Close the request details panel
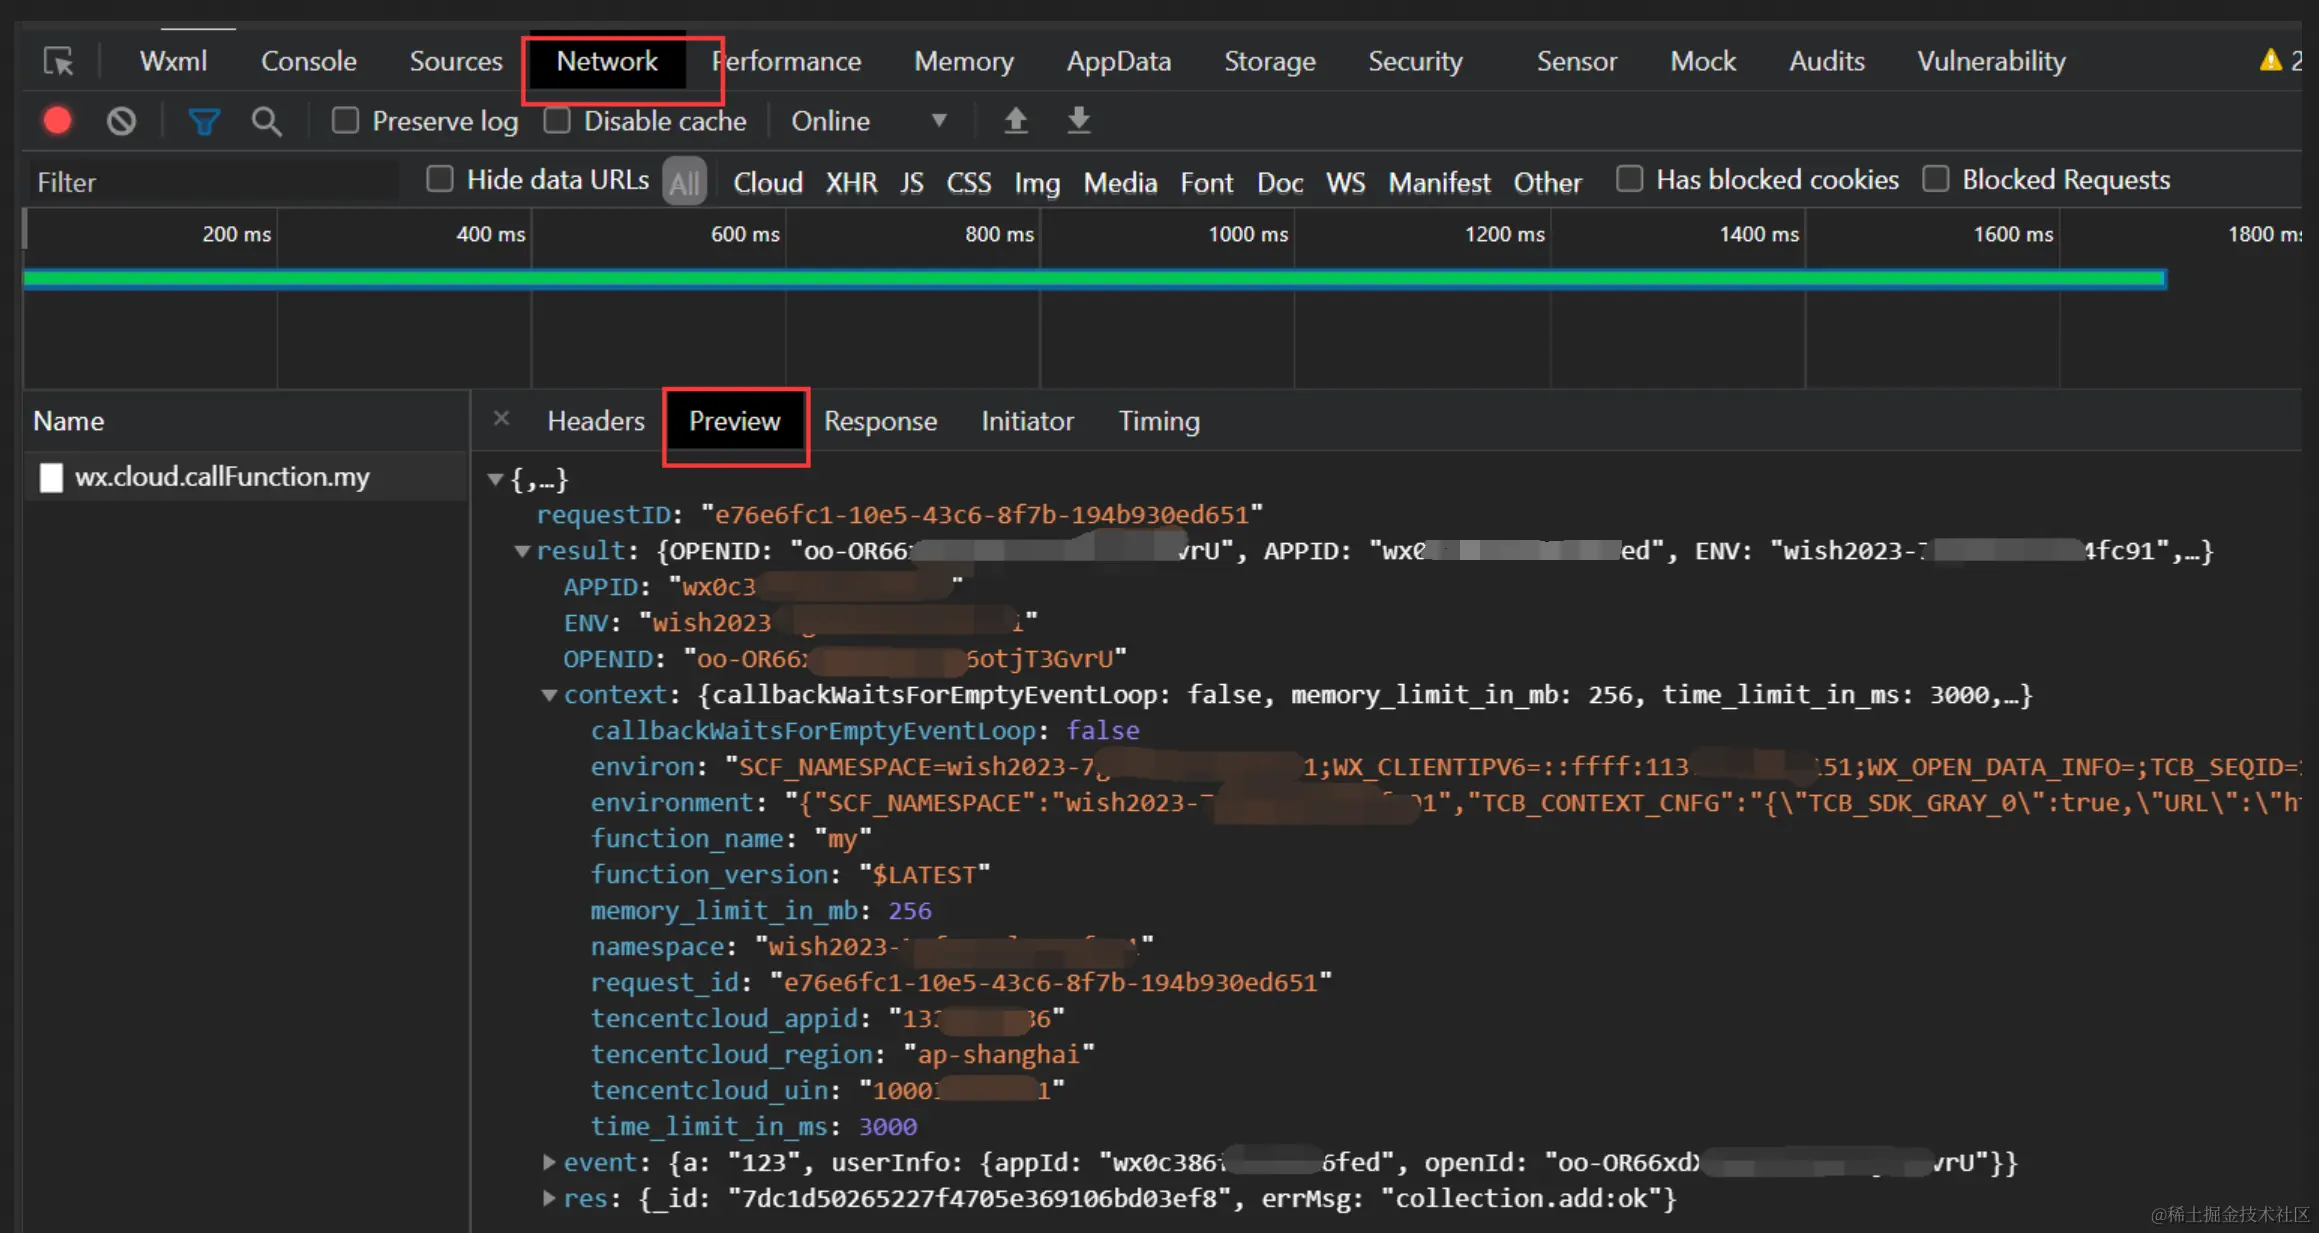Screen dimensions: 2319x1233 click(x=501, y=419)
